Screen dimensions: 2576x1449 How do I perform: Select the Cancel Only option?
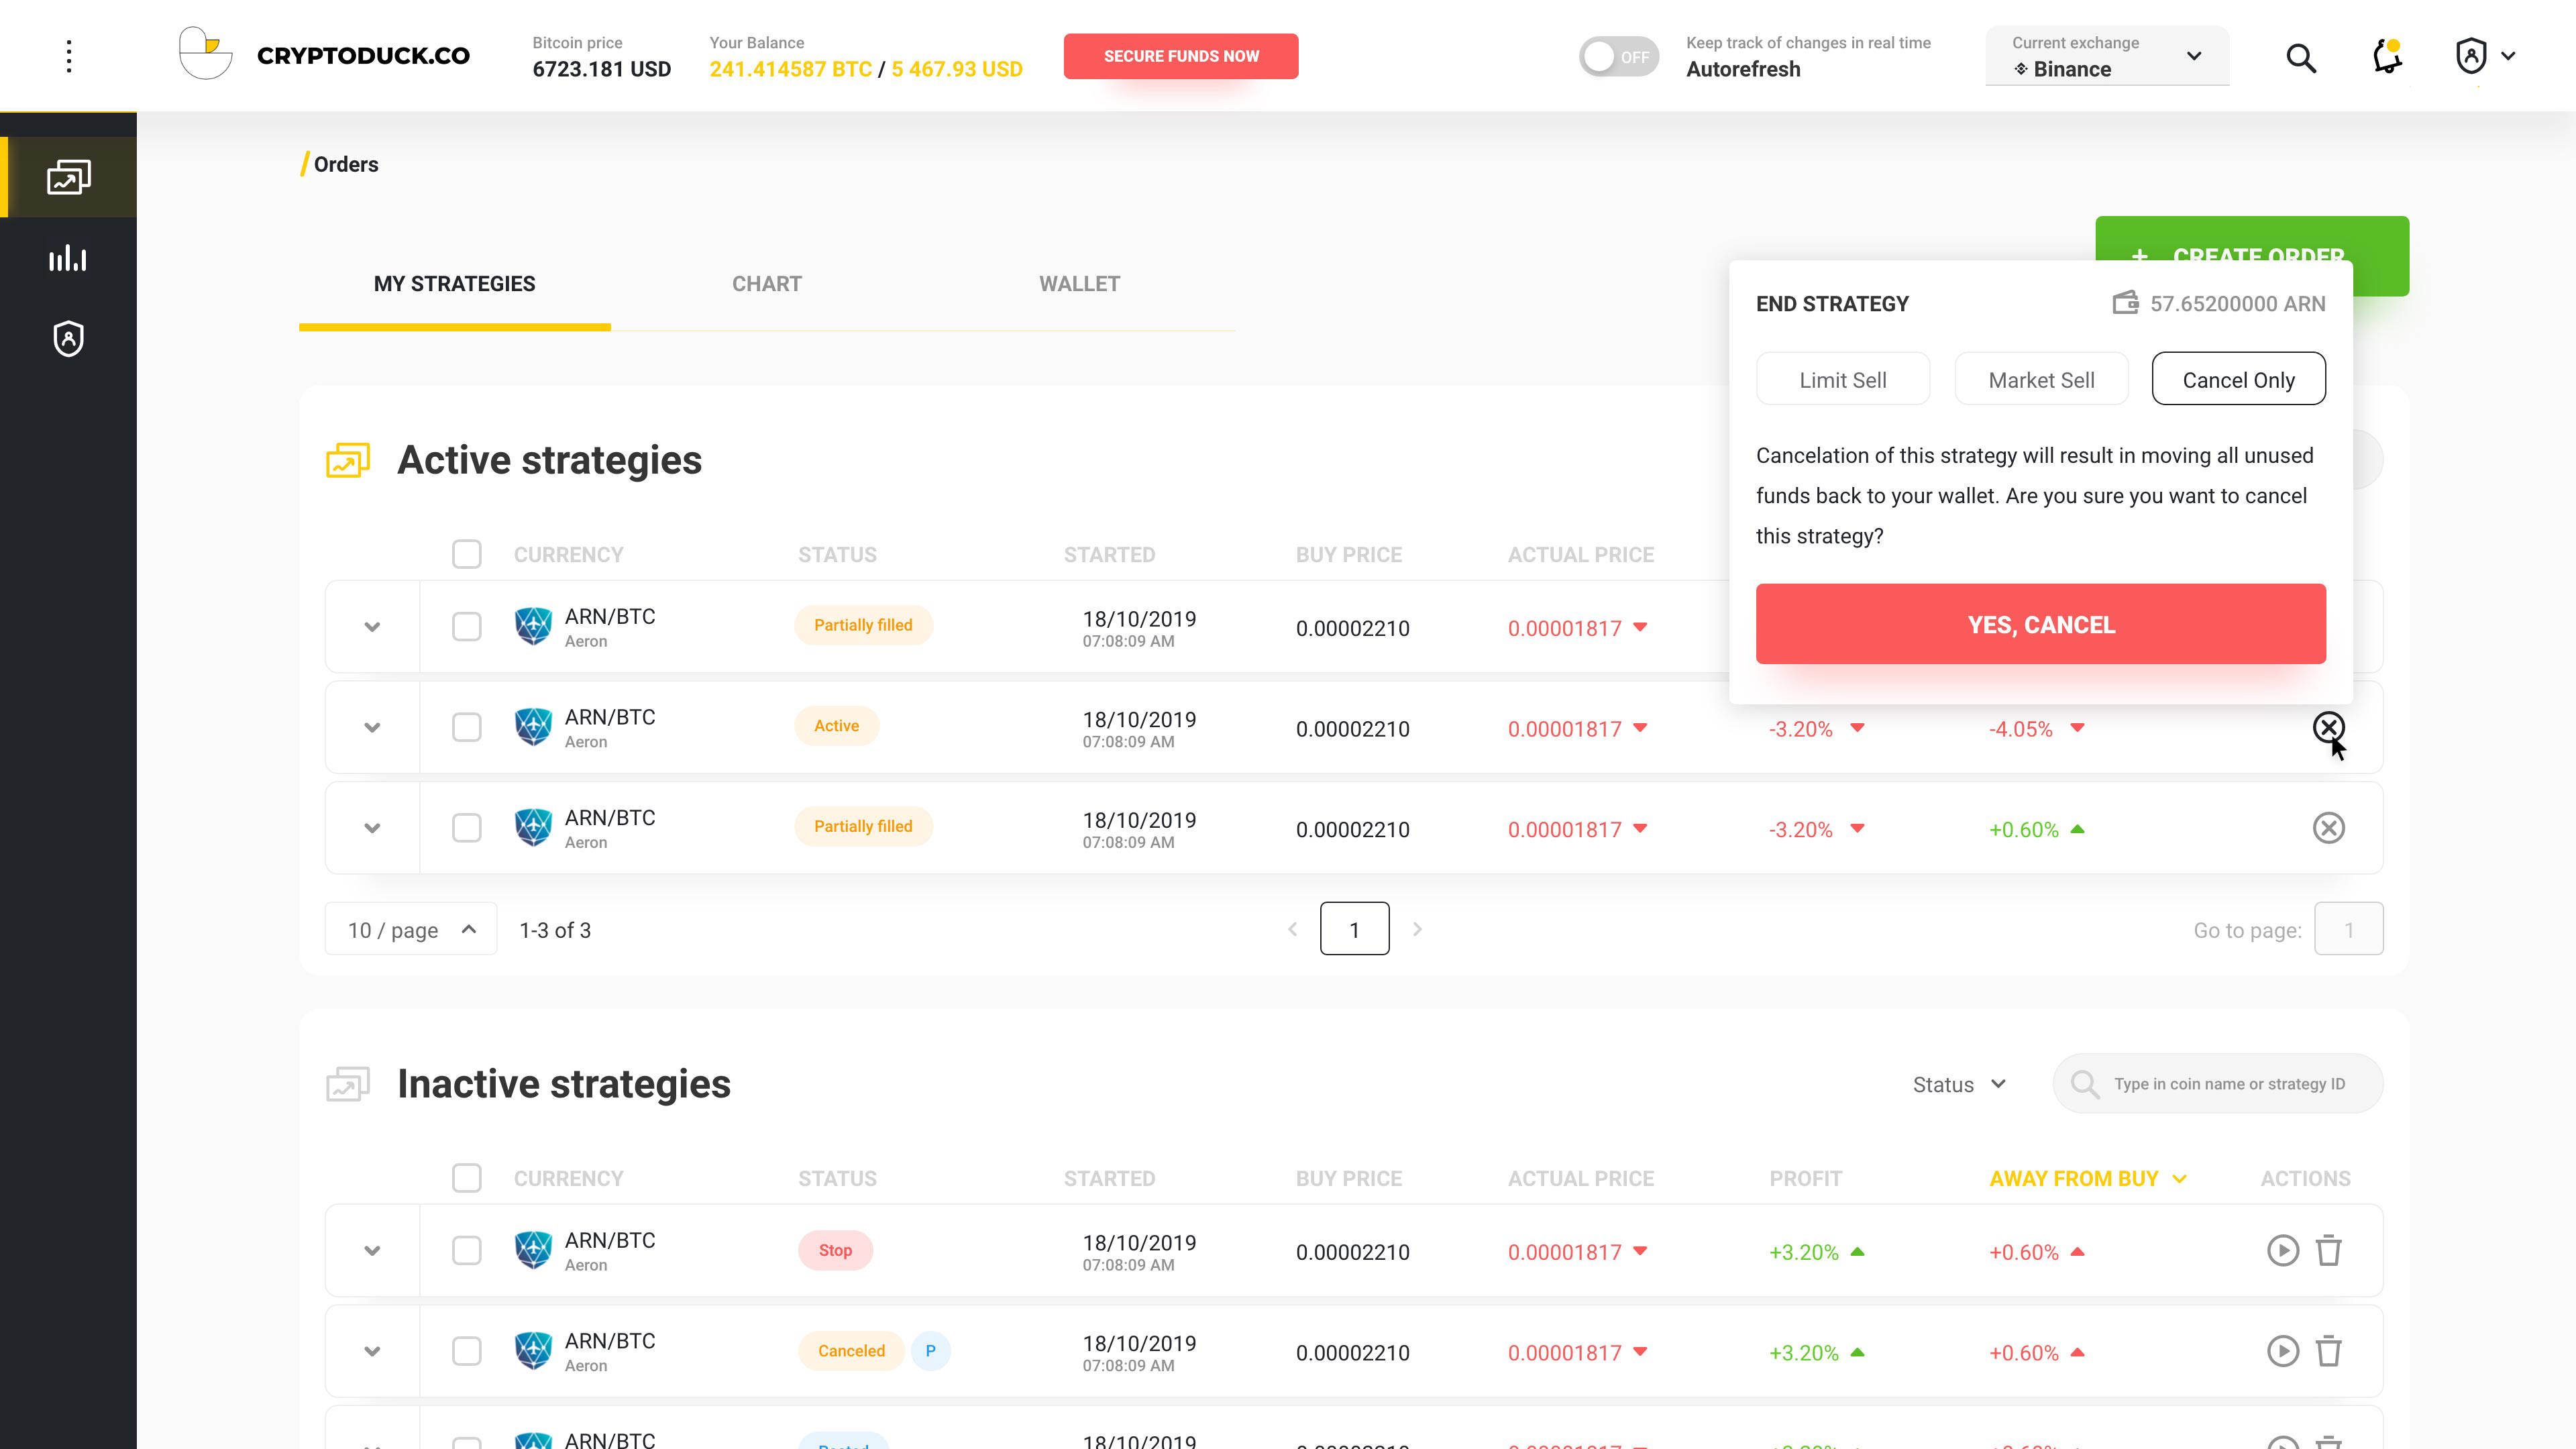tap(2238, 379)
